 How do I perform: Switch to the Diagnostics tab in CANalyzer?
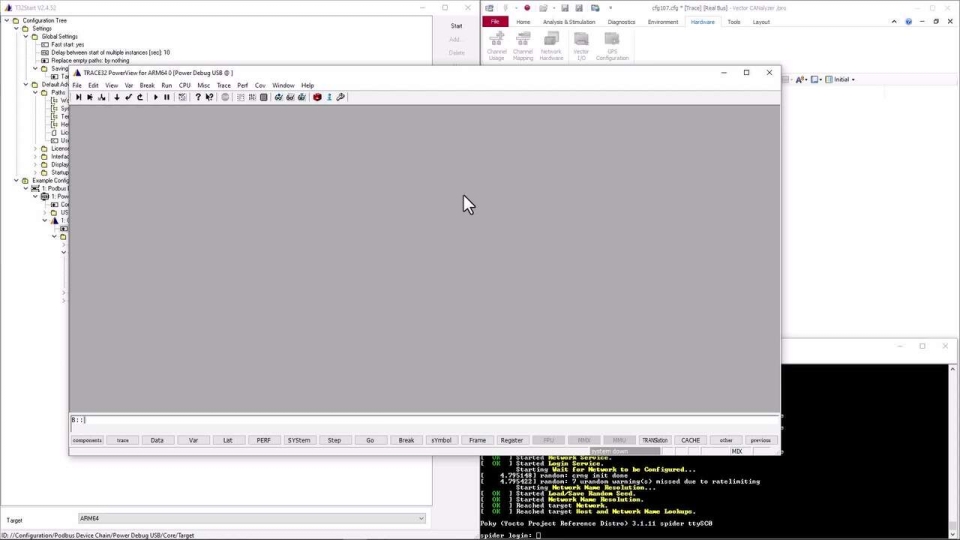621,22
